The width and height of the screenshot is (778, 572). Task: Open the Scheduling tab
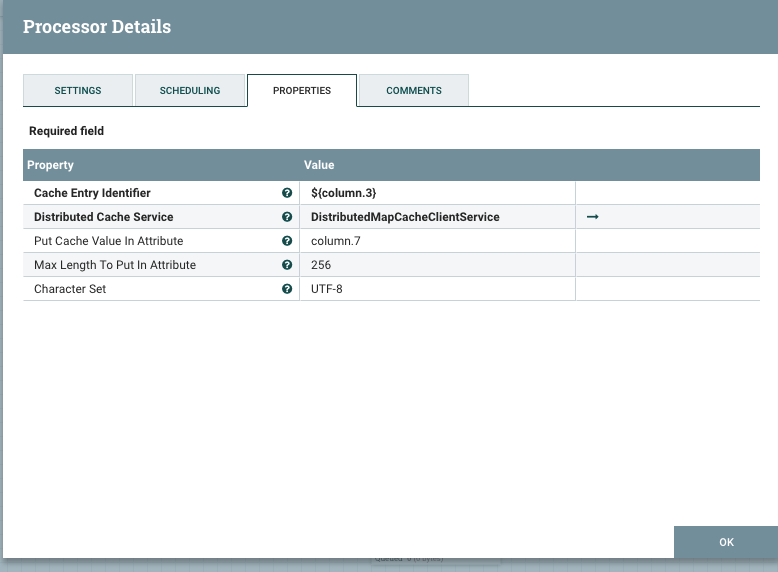click(x=190, y=90)
